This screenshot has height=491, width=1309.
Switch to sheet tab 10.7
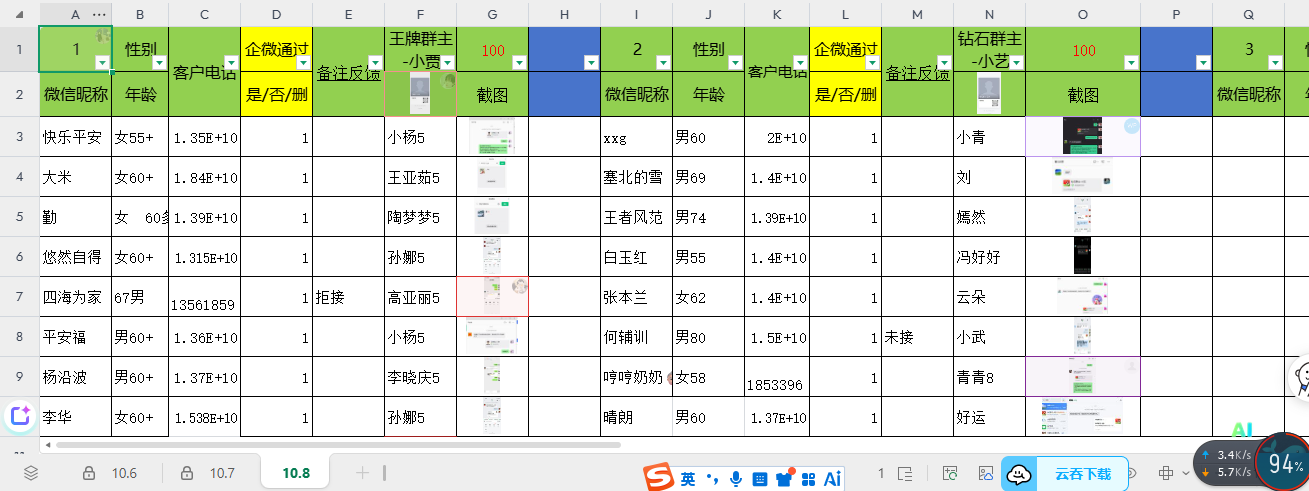222,473
